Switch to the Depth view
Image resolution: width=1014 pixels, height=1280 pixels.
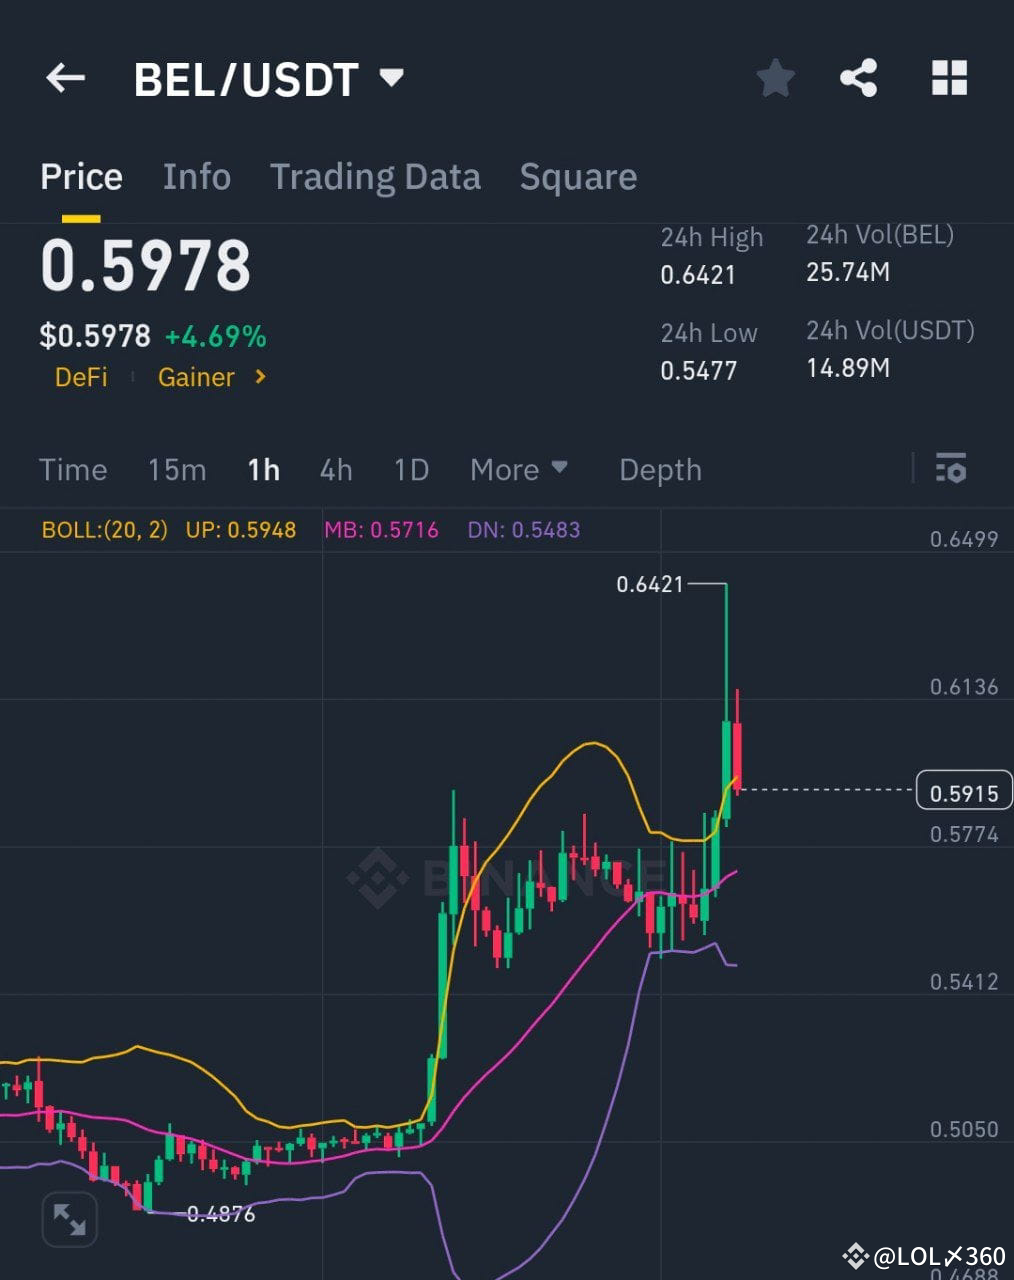pyautogui.click(x=659, y=469)
